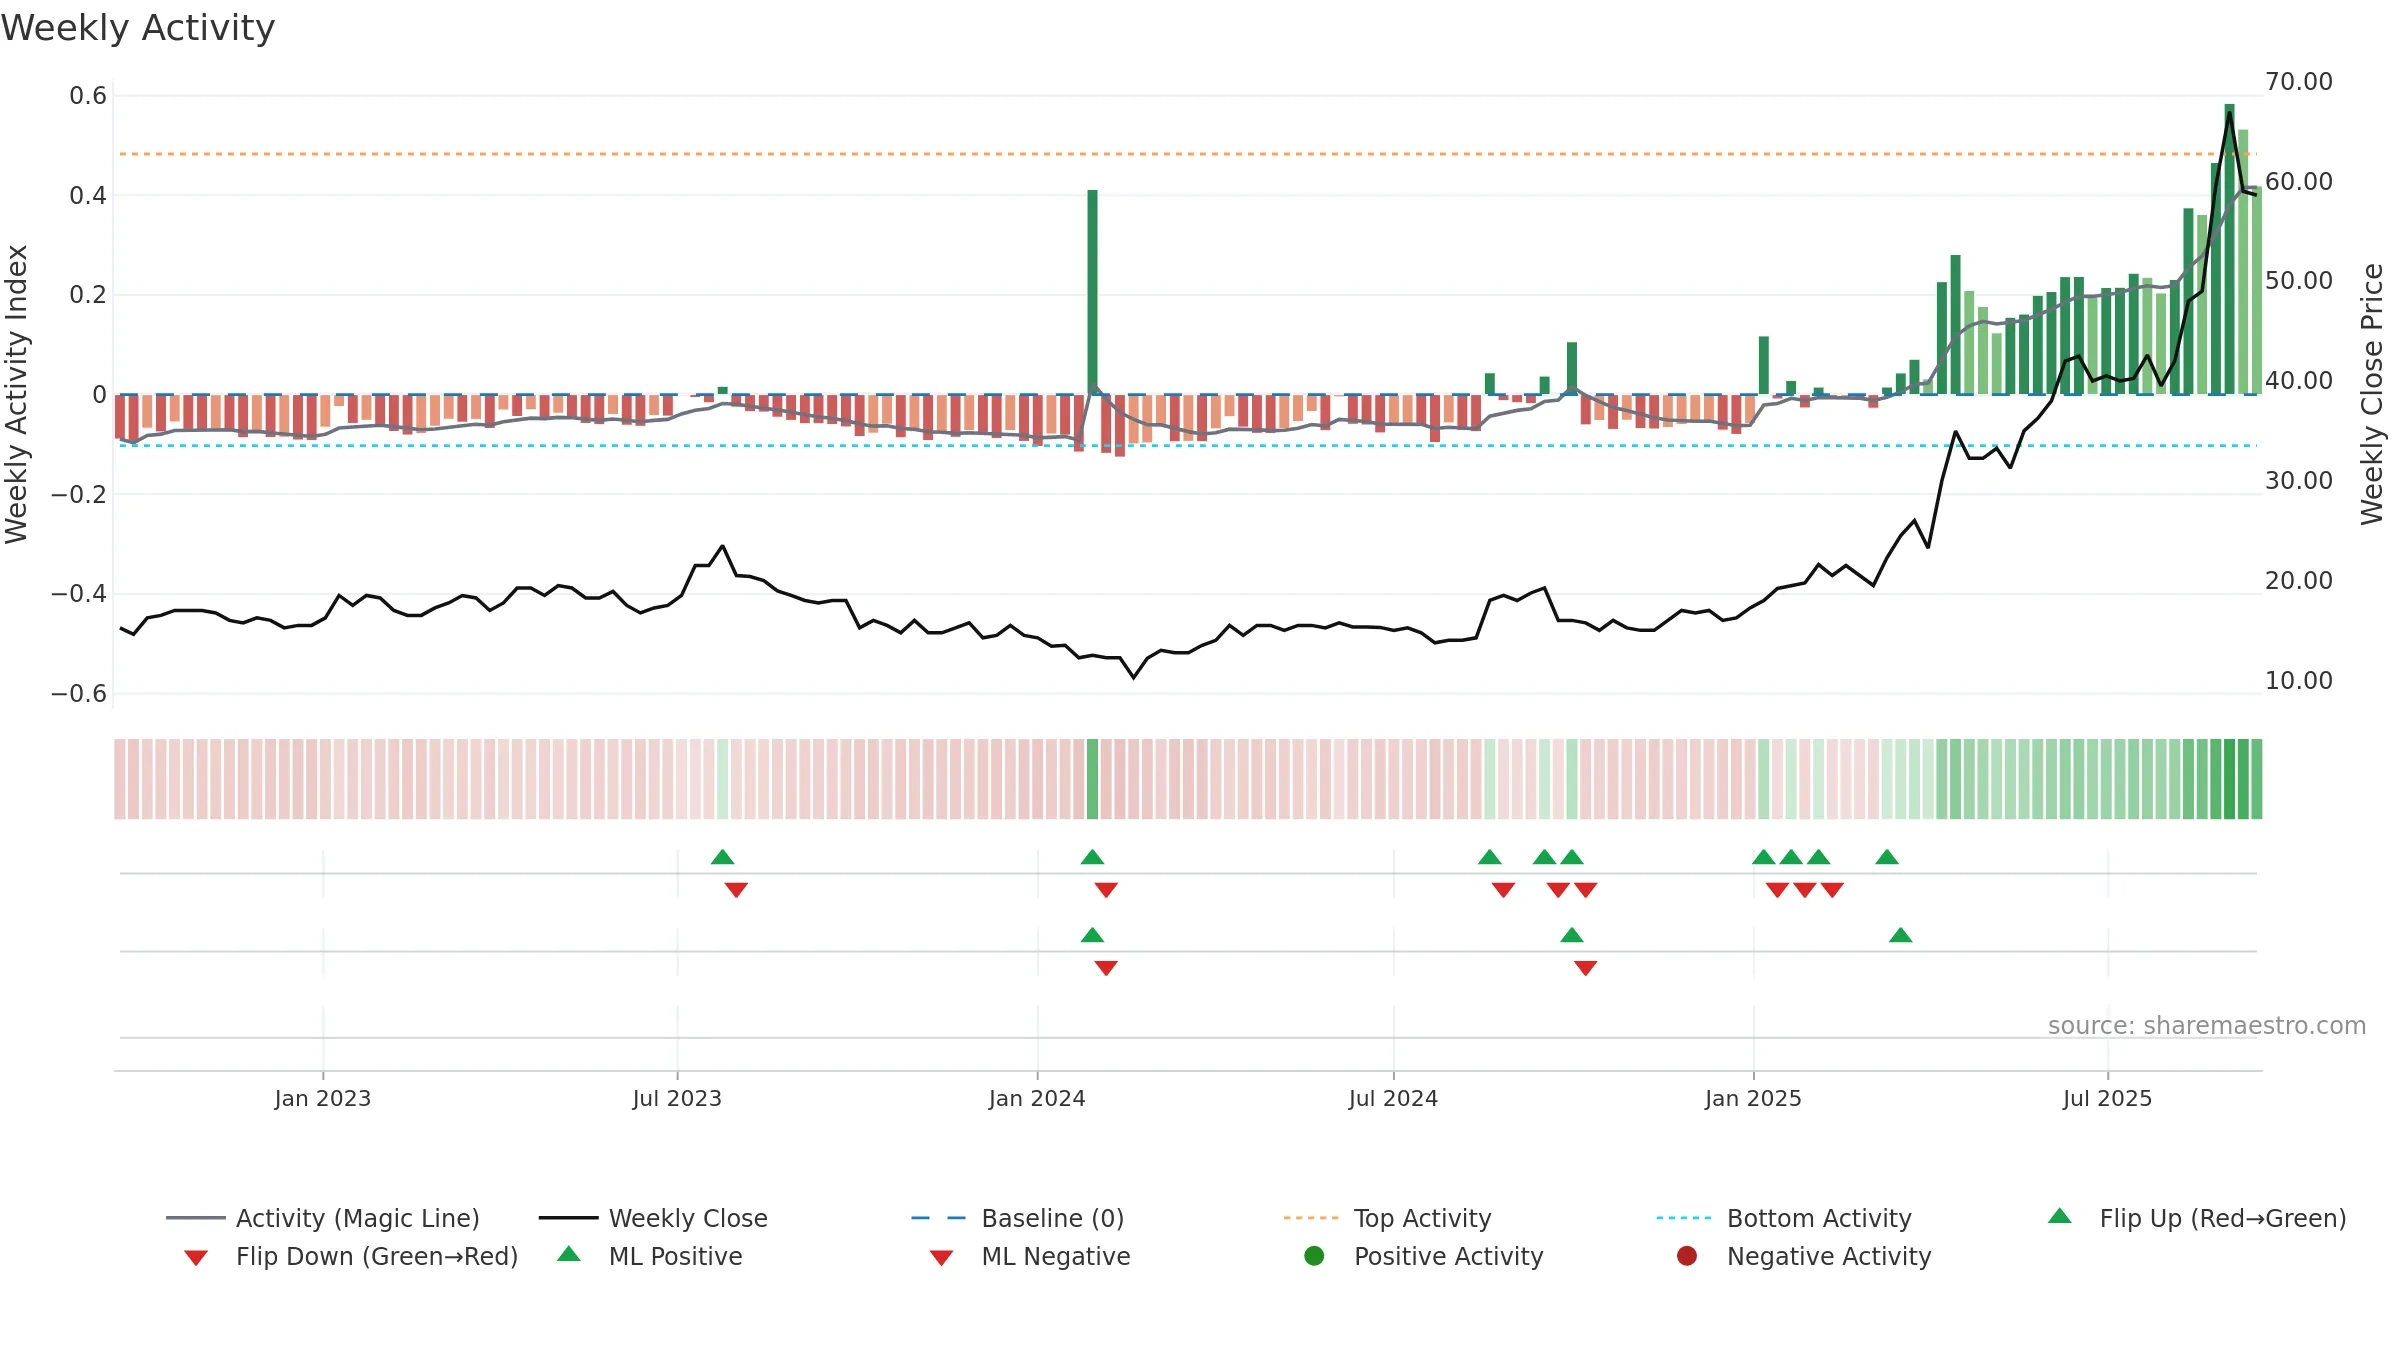Toggle Flip Down (Green→Red) legend entry

click(350, 1256)
